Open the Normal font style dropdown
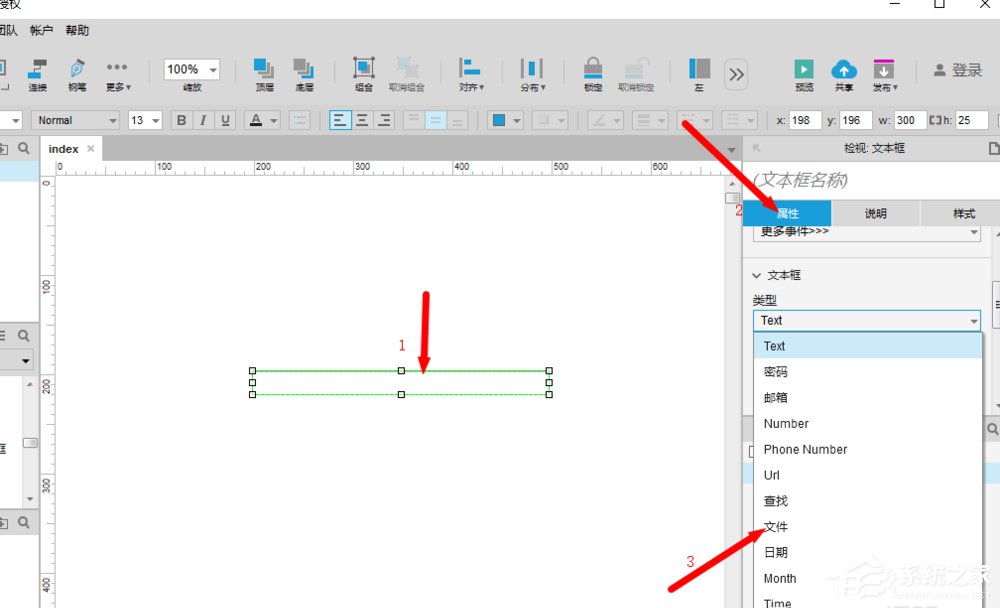Screen dimensions: 1000x608 coord(75,120)
